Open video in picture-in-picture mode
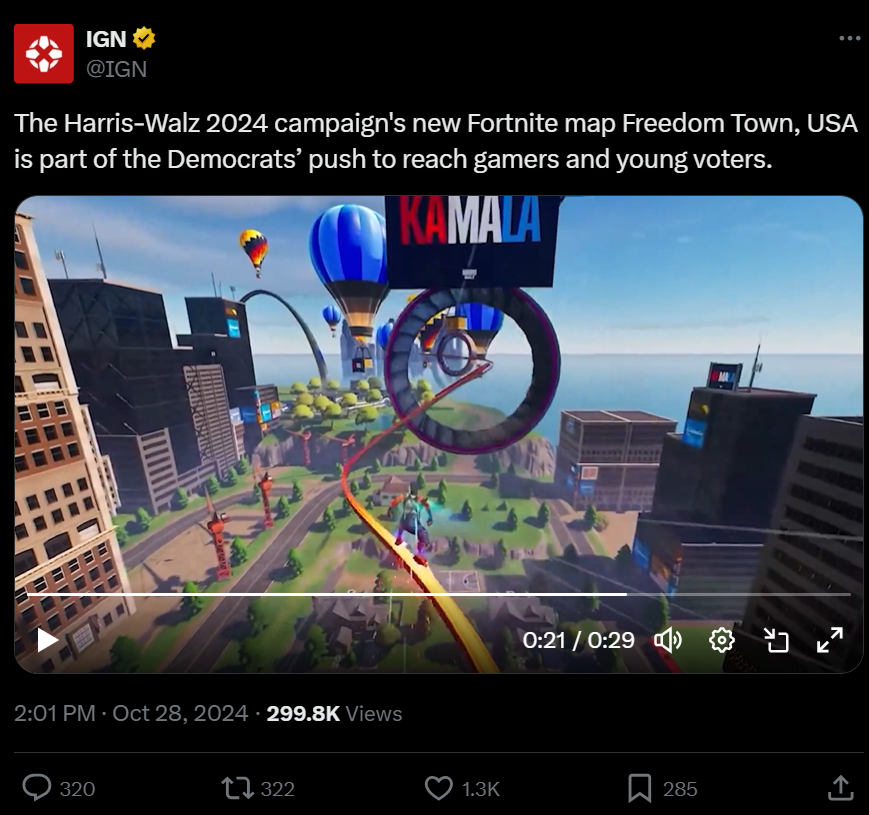 pos(776,640)
